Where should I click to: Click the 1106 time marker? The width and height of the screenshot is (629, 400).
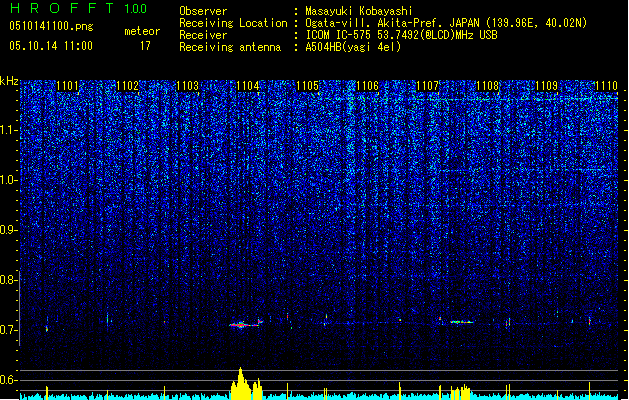tap(367, 86)
